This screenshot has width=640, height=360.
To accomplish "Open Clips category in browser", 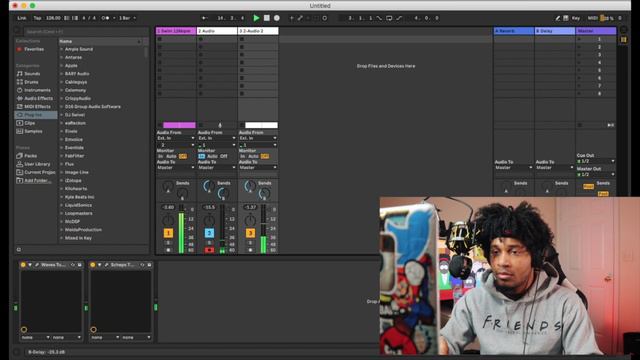I will point(29,123).
